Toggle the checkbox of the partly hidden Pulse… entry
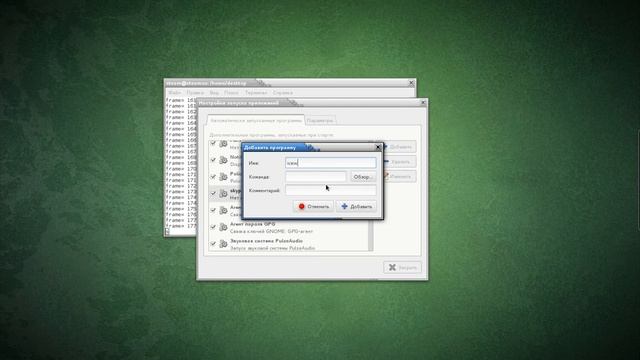Screen dimensions: 640x360 tap(213, 176)
